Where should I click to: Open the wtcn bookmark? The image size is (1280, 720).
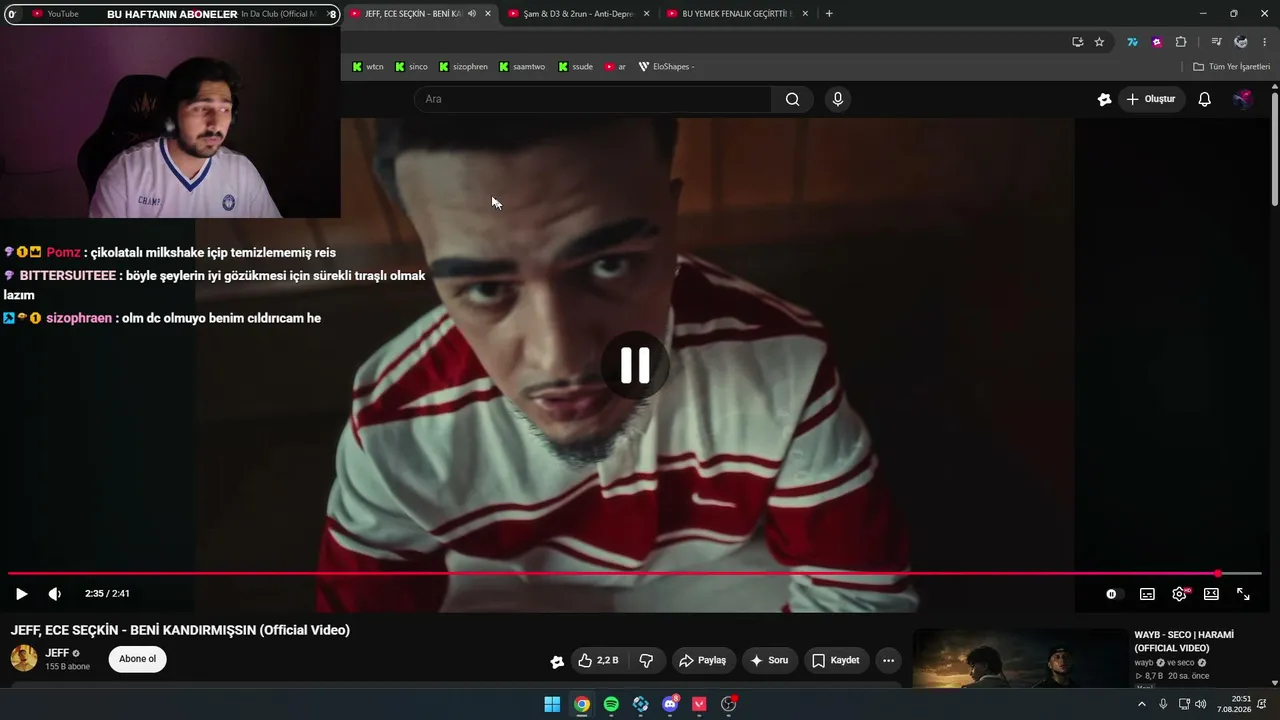point(368,67)
